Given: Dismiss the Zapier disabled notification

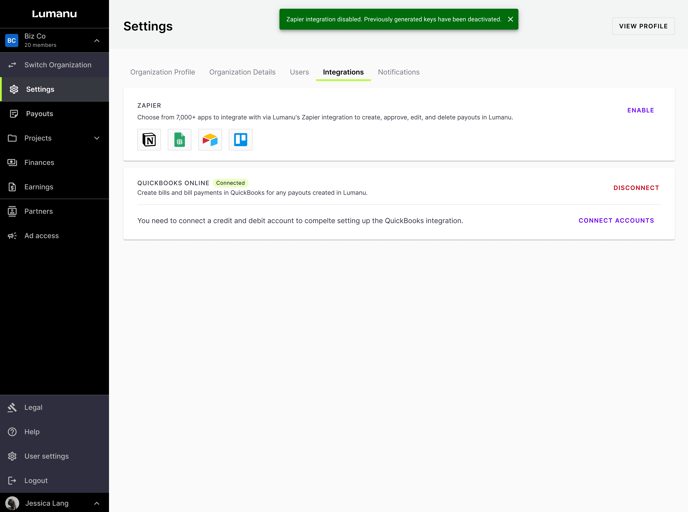Looking at the screenshot, I should pyautogui.click(x=510, y=19).
